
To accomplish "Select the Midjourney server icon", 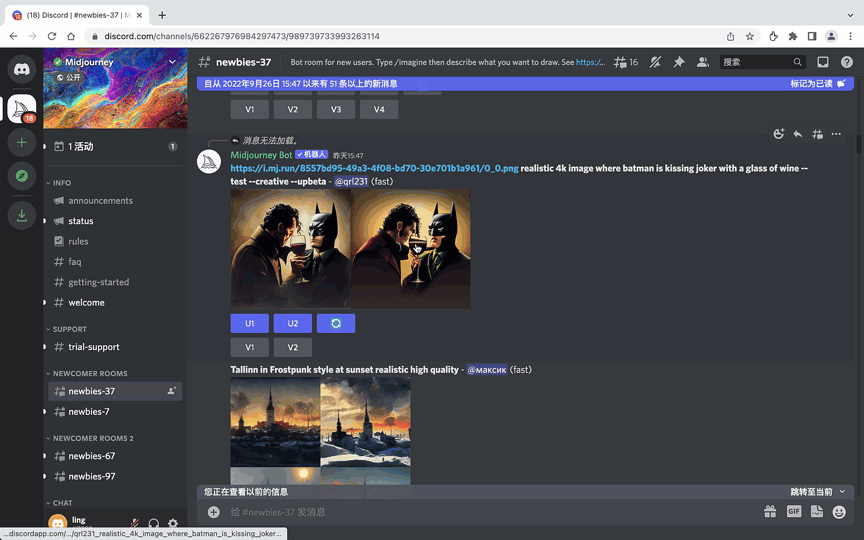I will (21, 108).
